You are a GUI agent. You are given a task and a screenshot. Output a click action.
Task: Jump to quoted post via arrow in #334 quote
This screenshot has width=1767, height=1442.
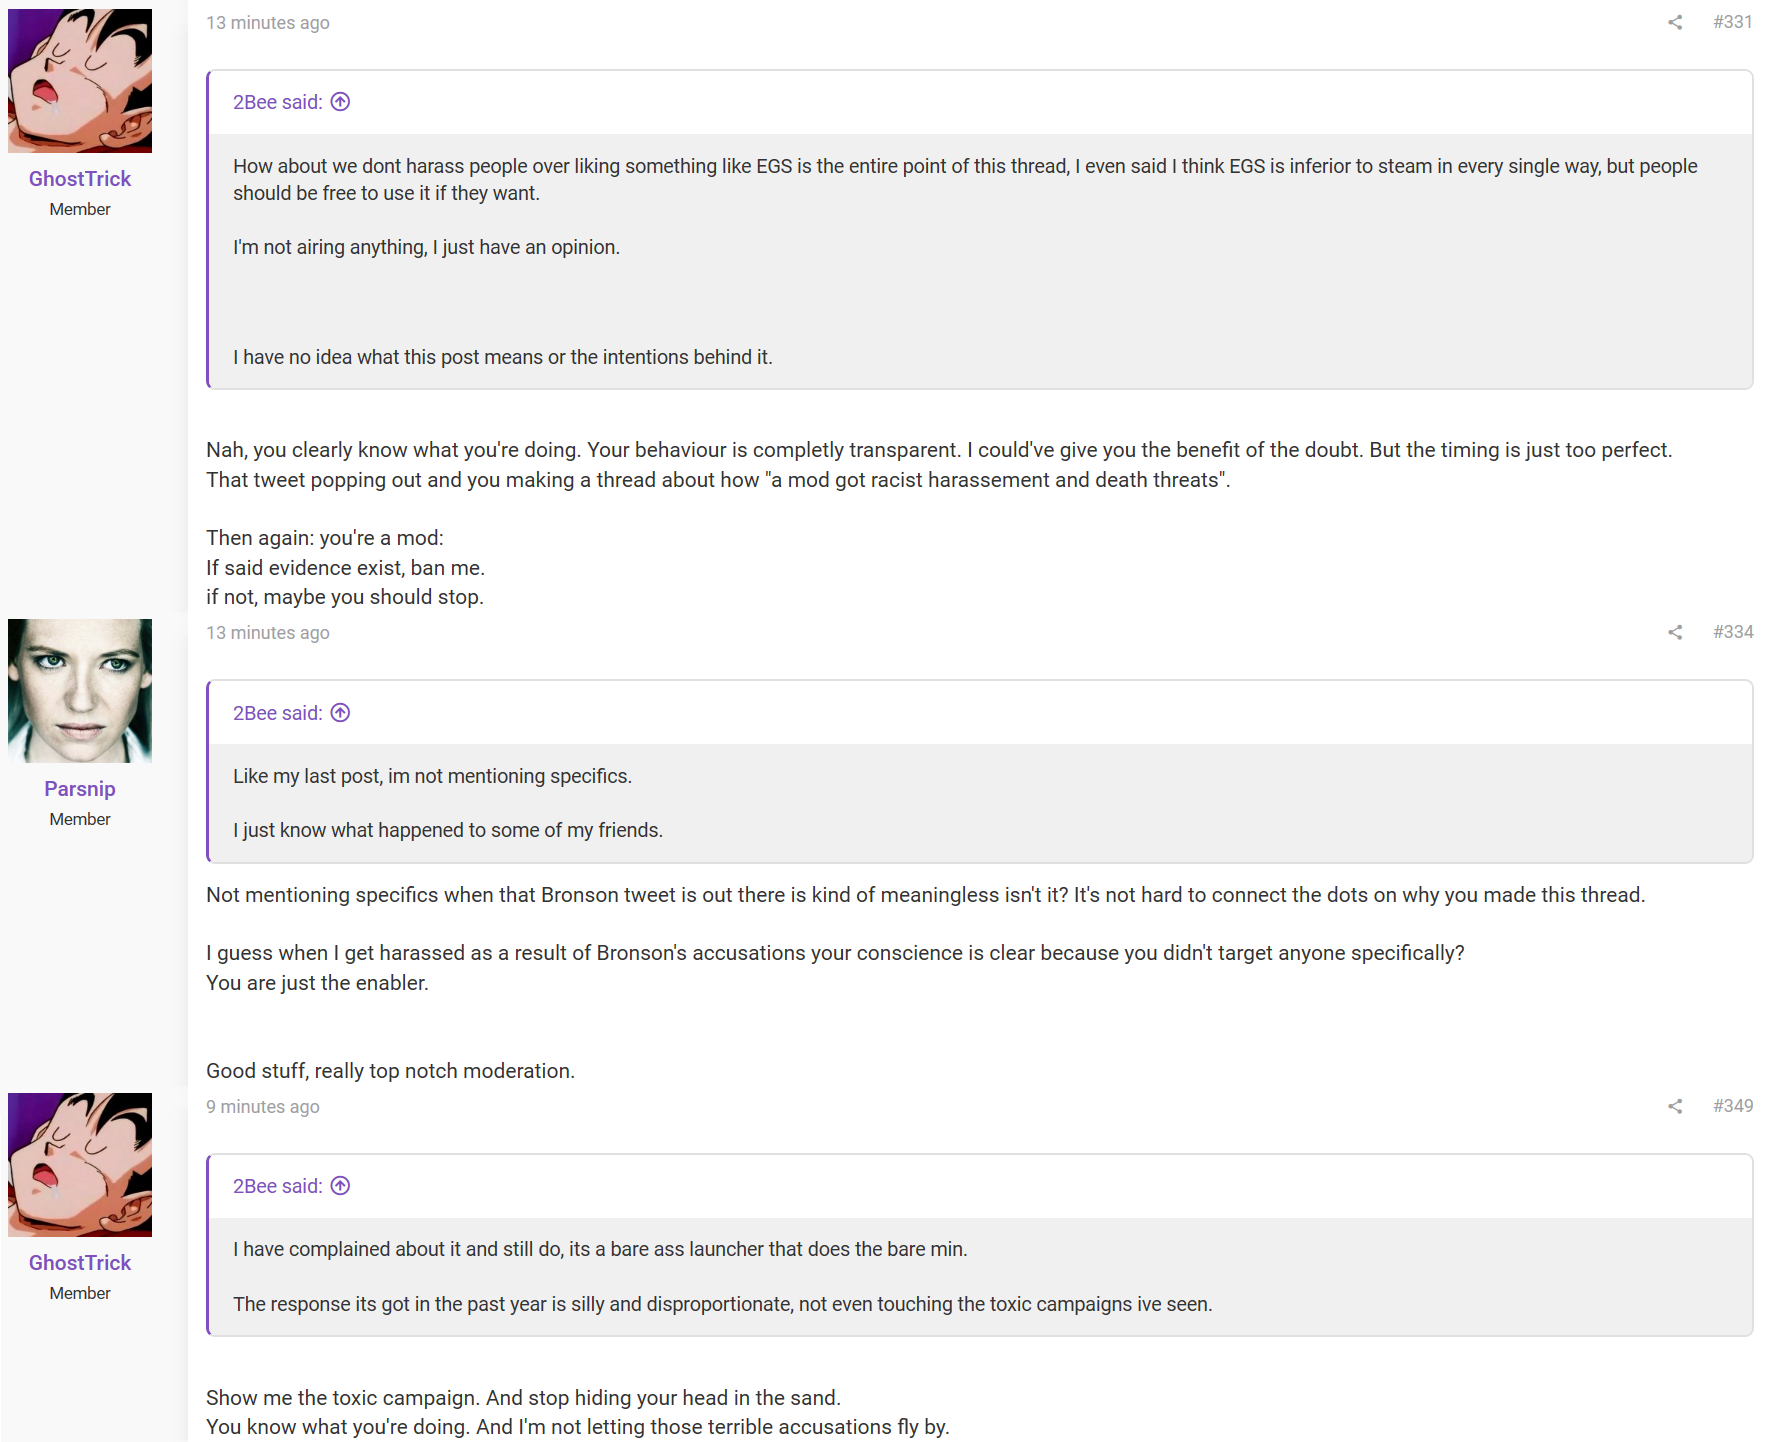click(x=340, y=713)
